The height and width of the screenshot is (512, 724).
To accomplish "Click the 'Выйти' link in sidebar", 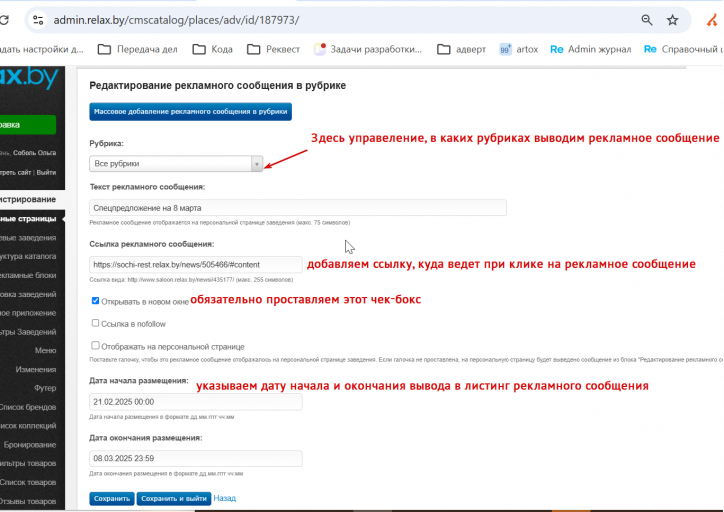I will pos(46,173).
